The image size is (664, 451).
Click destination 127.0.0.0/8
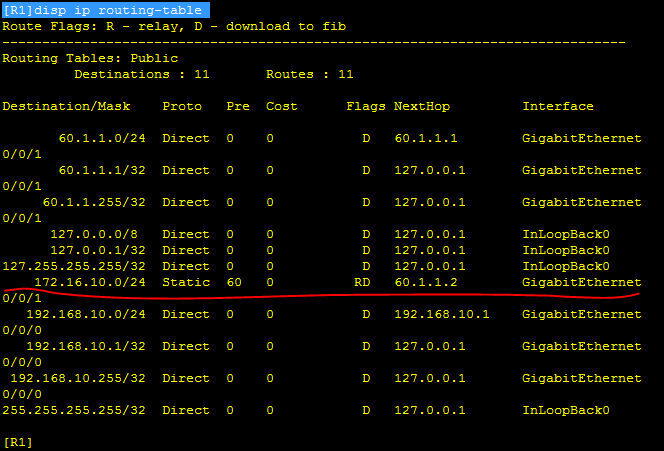coord(94,234)
